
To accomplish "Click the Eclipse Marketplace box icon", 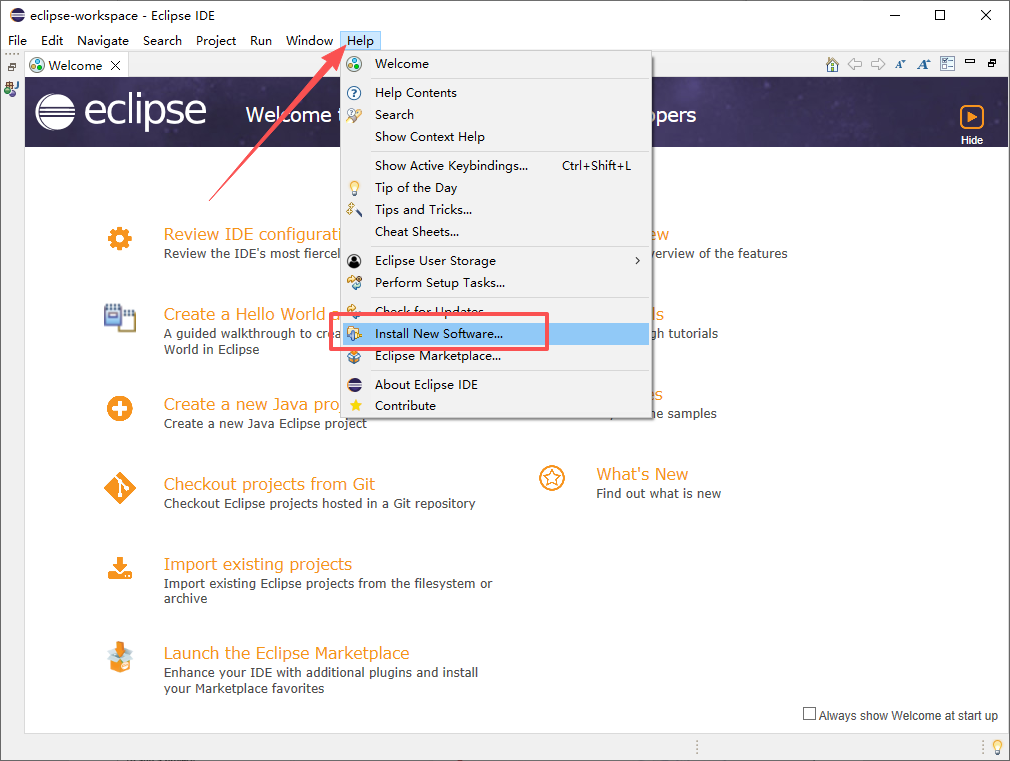I will coord(120,657).
